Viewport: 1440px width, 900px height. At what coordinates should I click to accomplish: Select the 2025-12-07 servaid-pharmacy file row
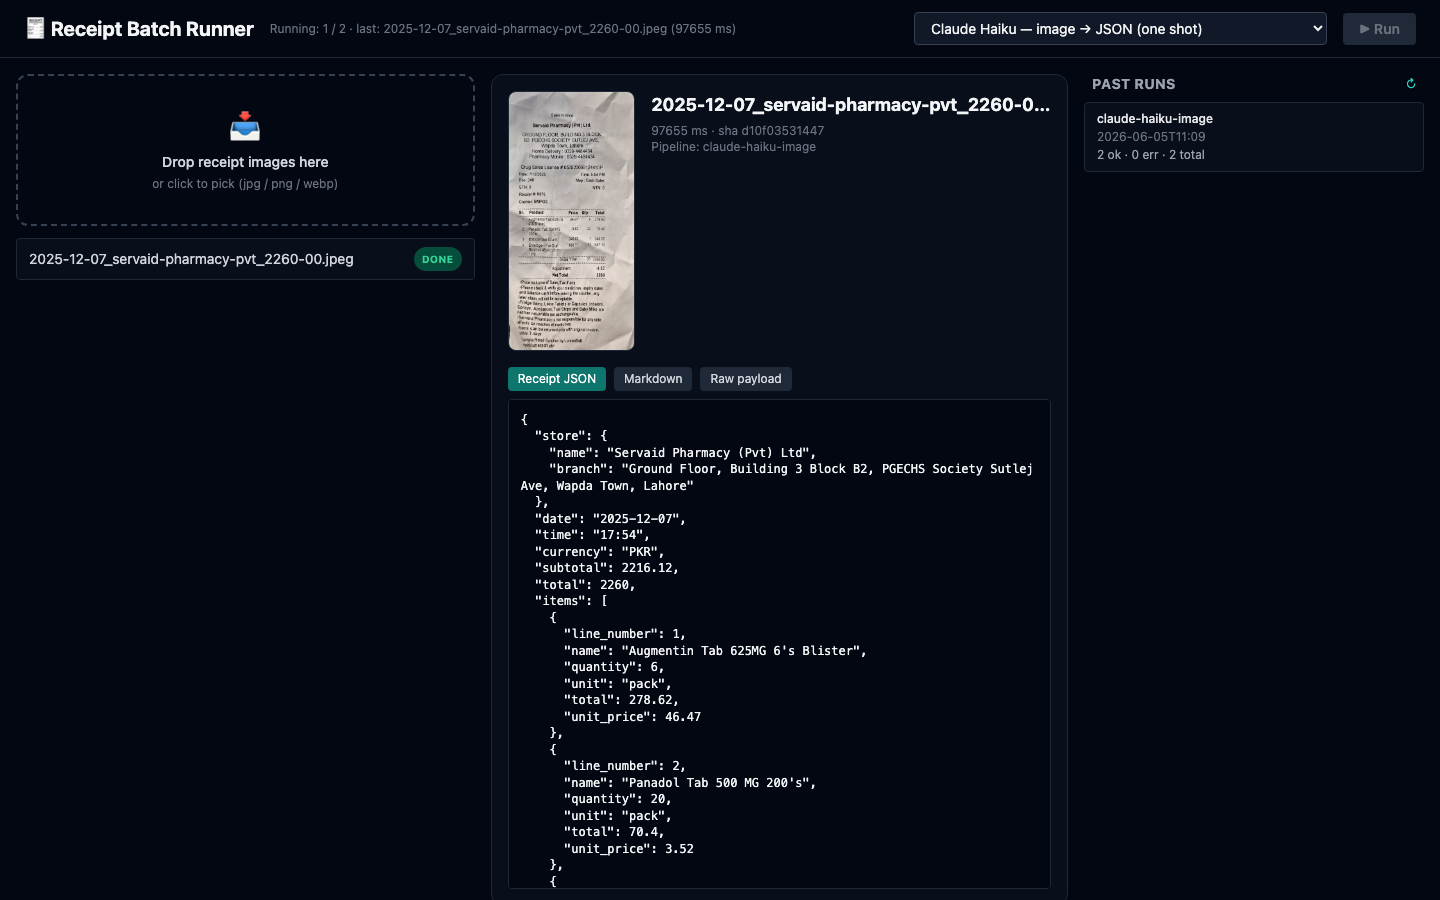(x=245, y=259)
